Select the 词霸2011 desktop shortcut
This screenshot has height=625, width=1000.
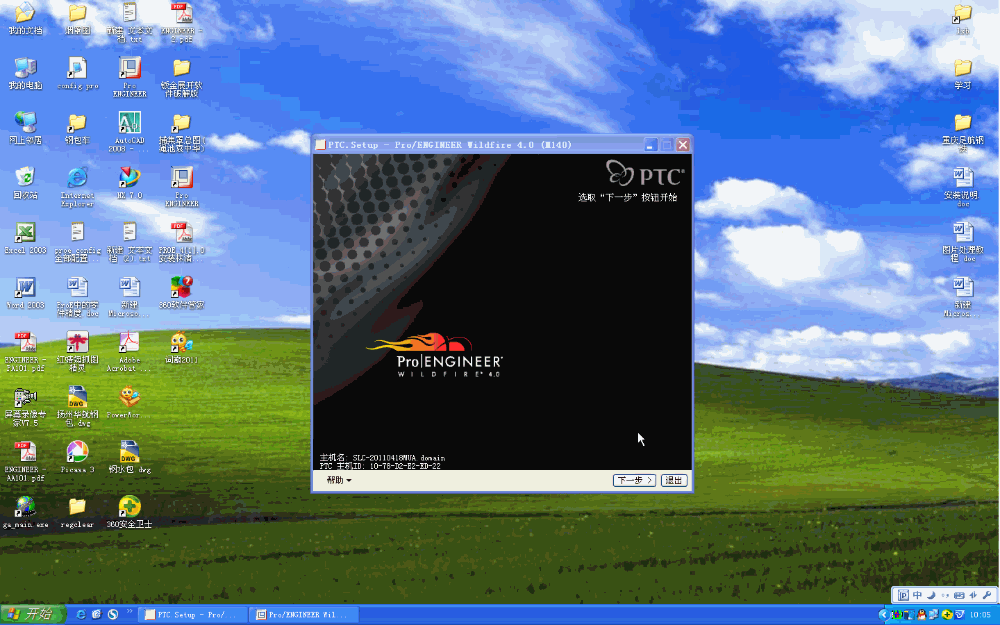tap(182, 348)
